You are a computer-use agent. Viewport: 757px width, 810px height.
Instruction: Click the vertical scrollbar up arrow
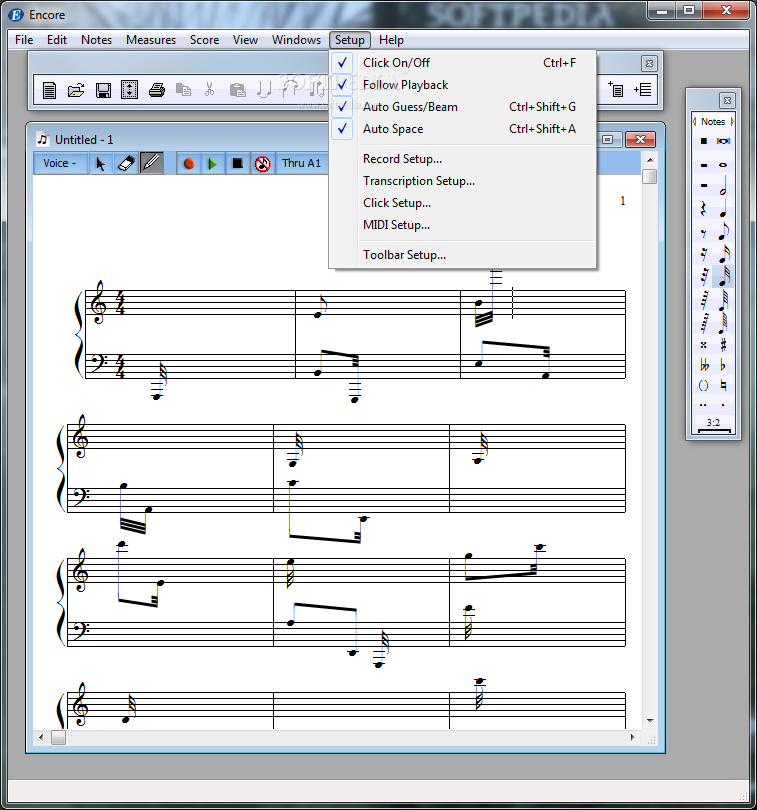[x=650, y=160]
